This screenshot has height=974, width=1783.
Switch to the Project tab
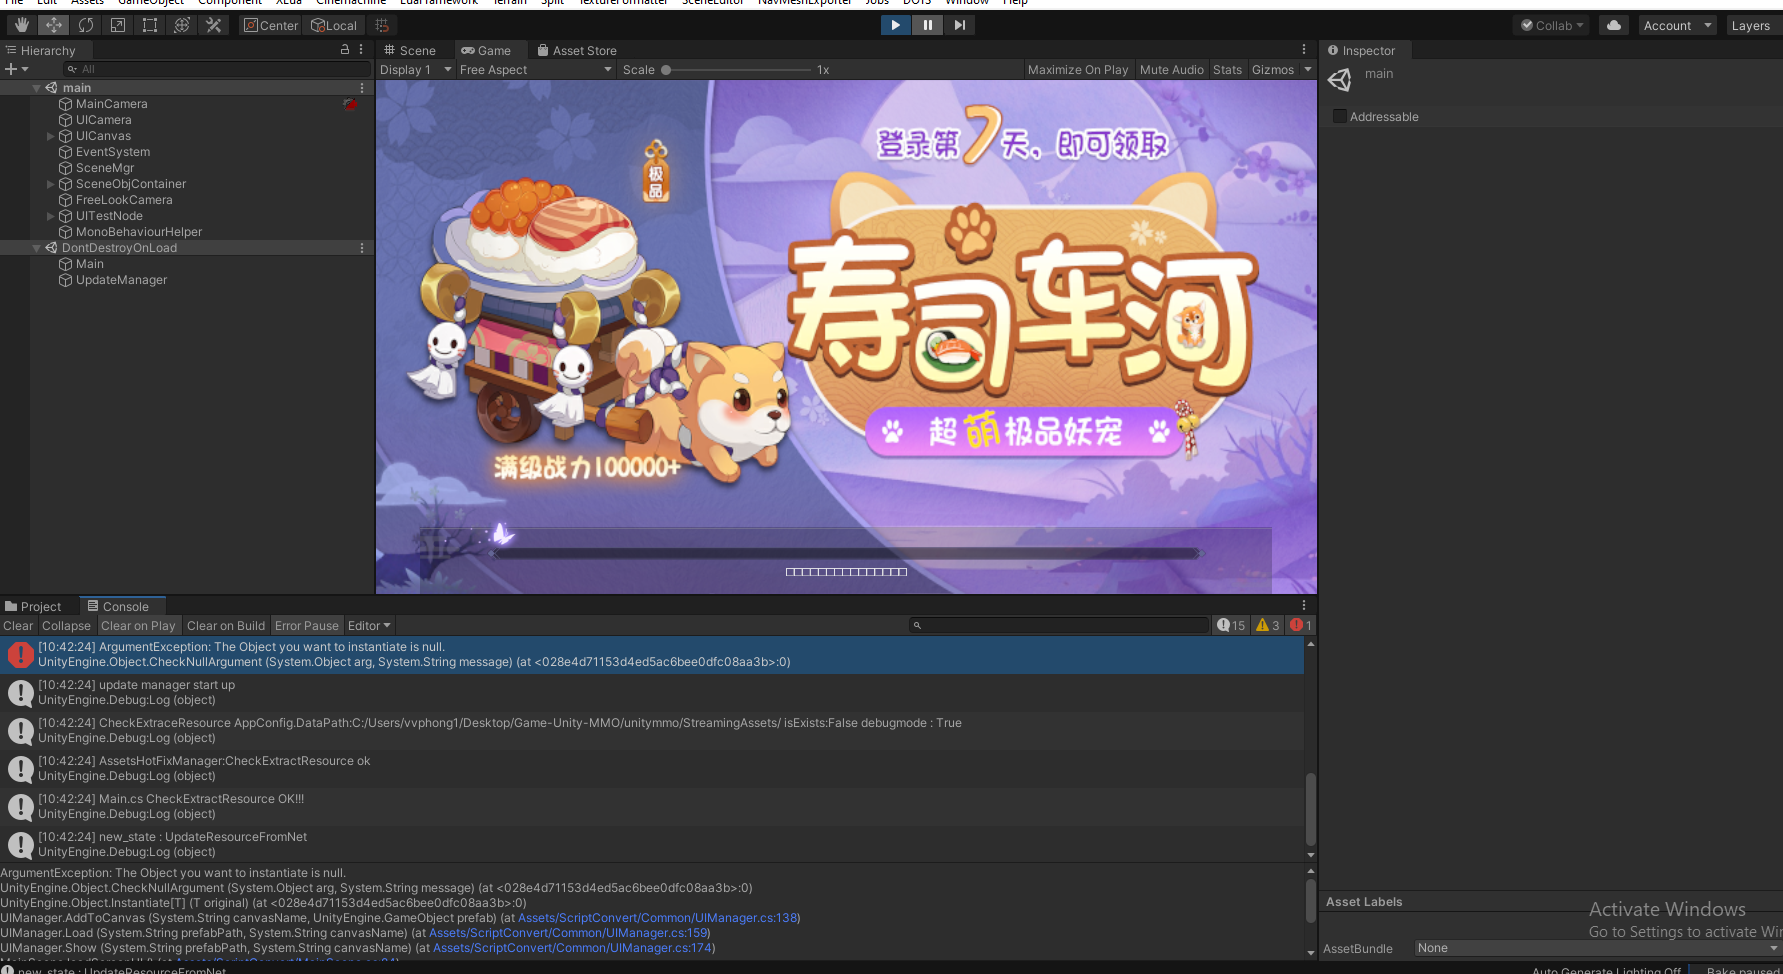(33, 606)
